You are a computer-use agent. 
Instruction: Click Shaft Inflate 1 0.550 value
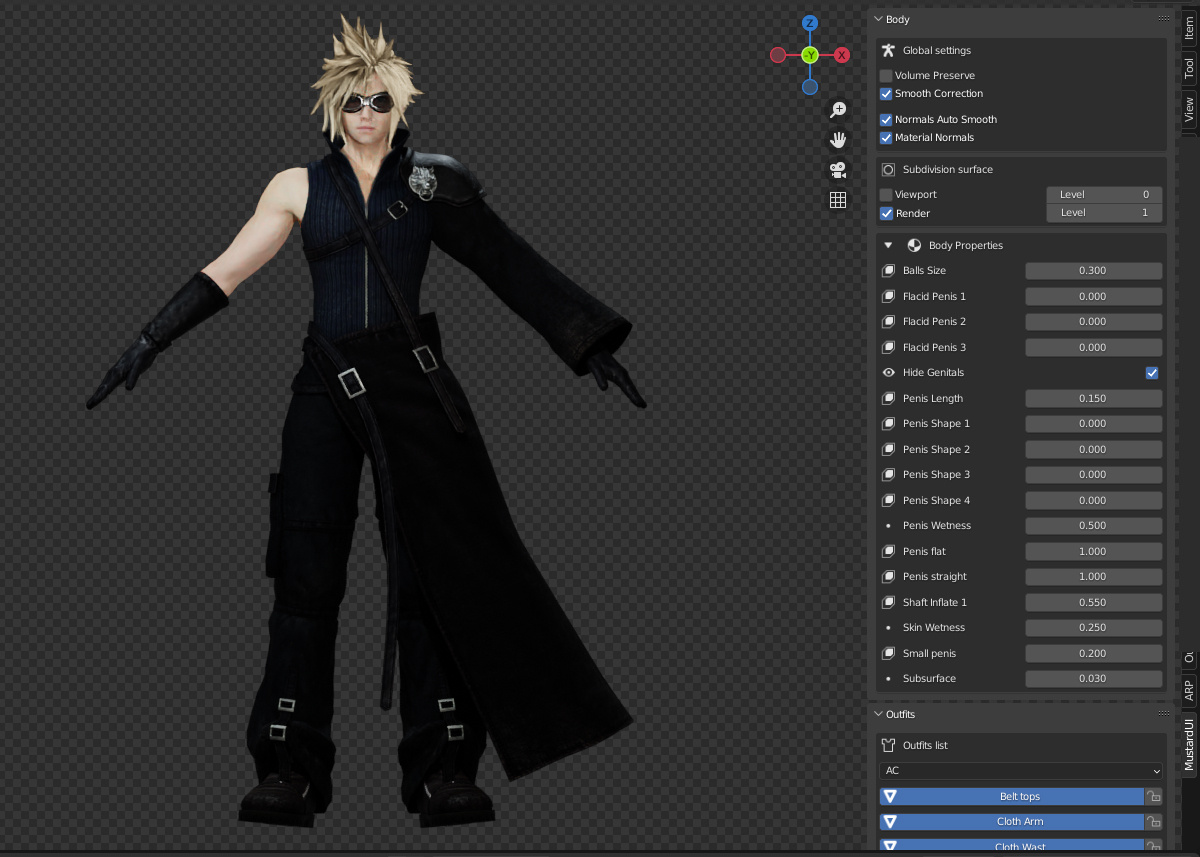pyautogui.click(x=1093, y=602)
